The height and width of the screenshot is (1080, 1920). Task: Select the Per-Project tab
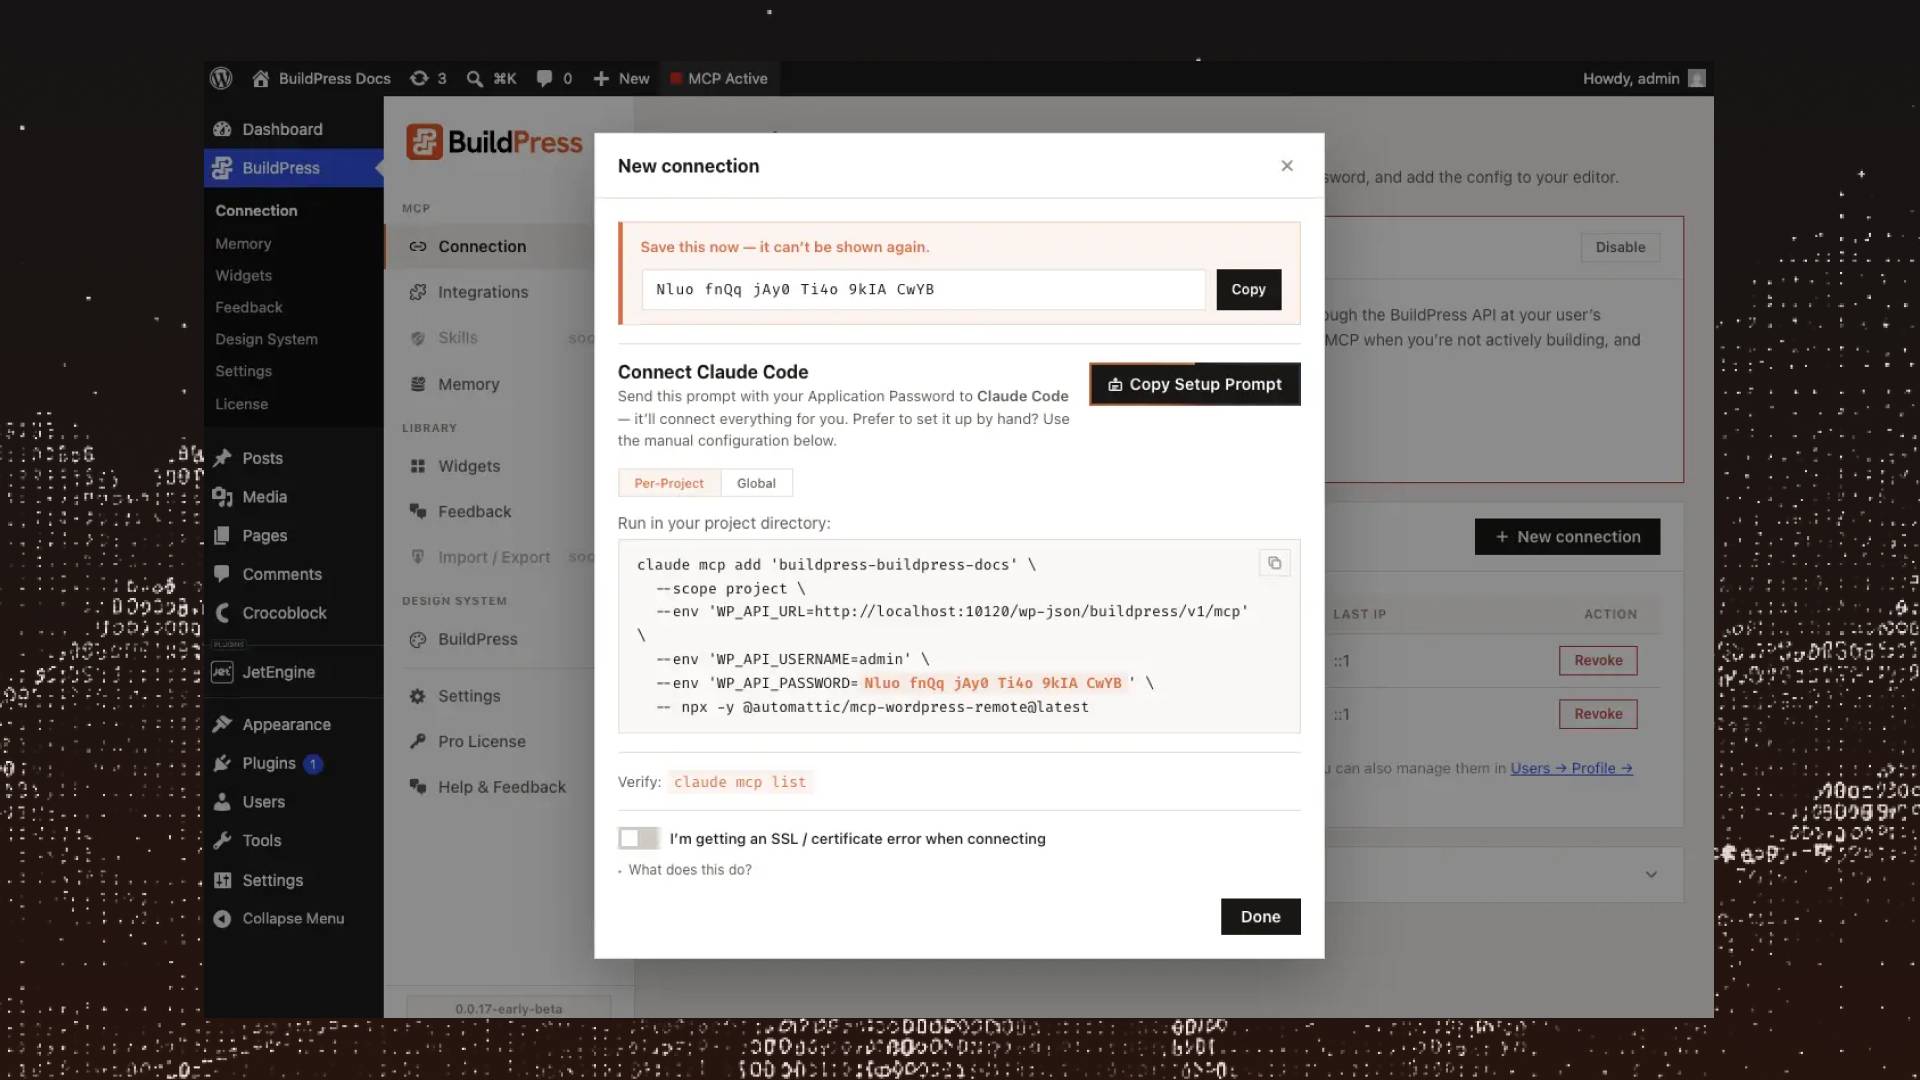tap(669, 483)
